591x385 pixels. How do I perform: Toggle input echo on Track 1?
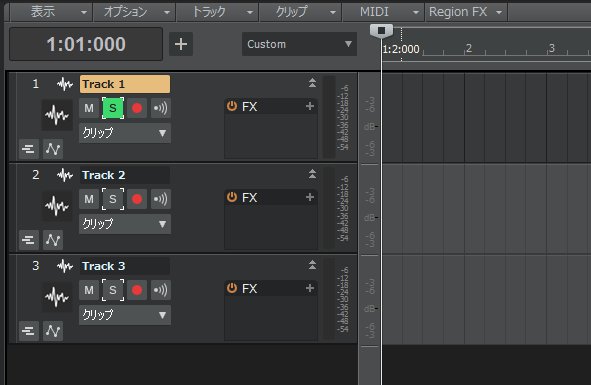[161, 108]
